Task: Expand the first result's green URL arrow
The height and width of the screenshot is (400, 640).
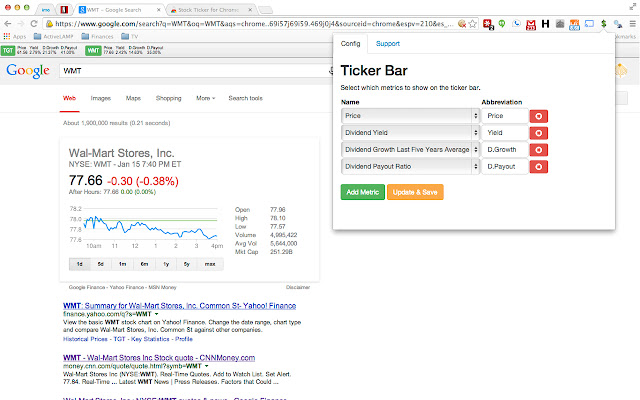Action: (157, 314)
